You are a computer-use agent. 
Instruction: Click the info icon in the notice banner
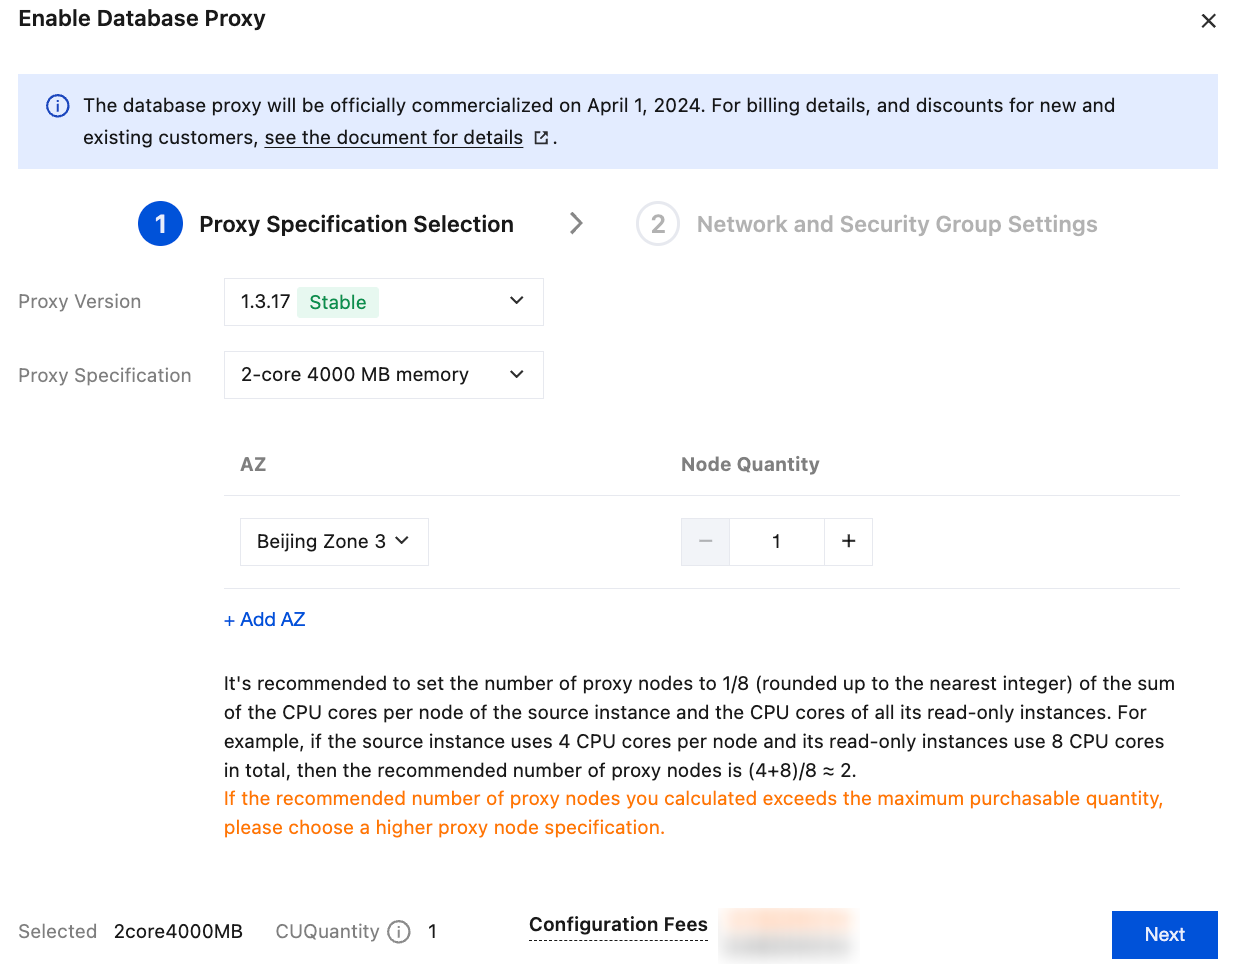[58, 106]
